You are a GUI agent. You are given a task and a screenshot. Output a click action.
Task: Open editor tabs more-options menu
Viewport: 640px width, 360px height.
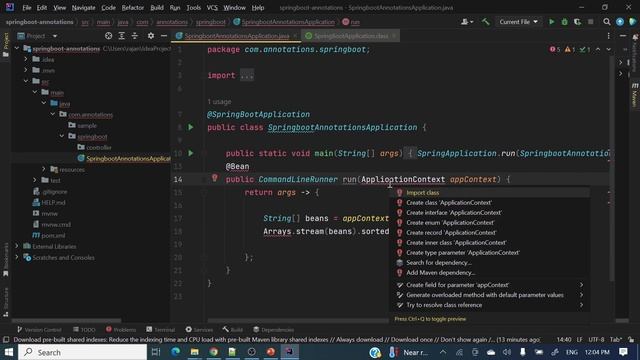(608, 36)
